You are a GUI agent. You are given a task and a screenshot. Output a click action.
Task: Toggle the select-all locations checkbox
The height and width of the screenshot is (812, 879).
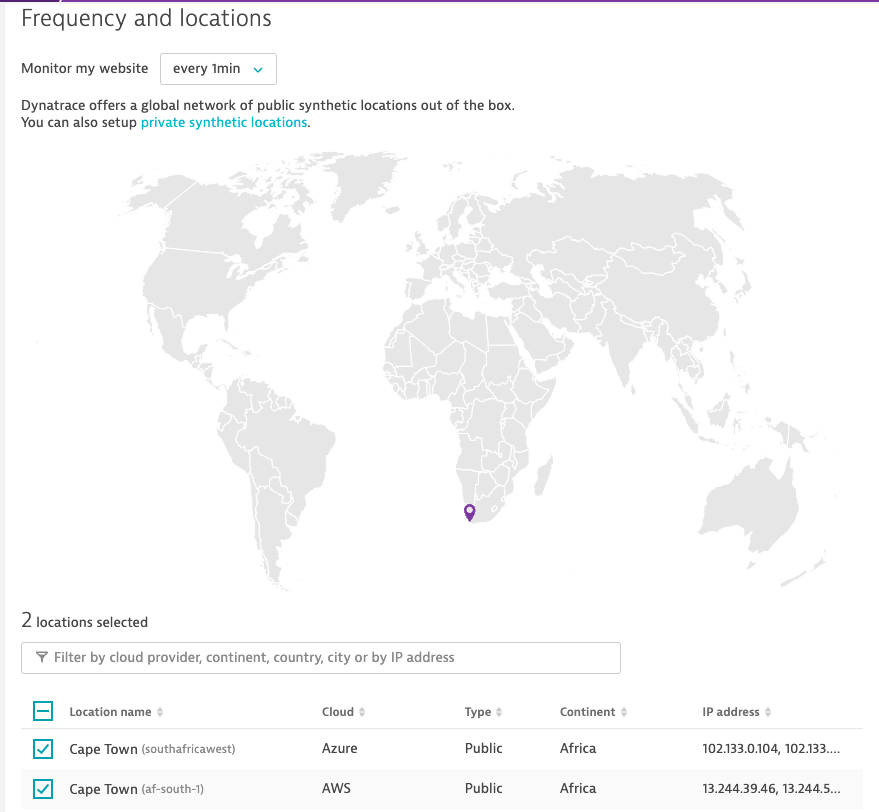click(43, 712)
